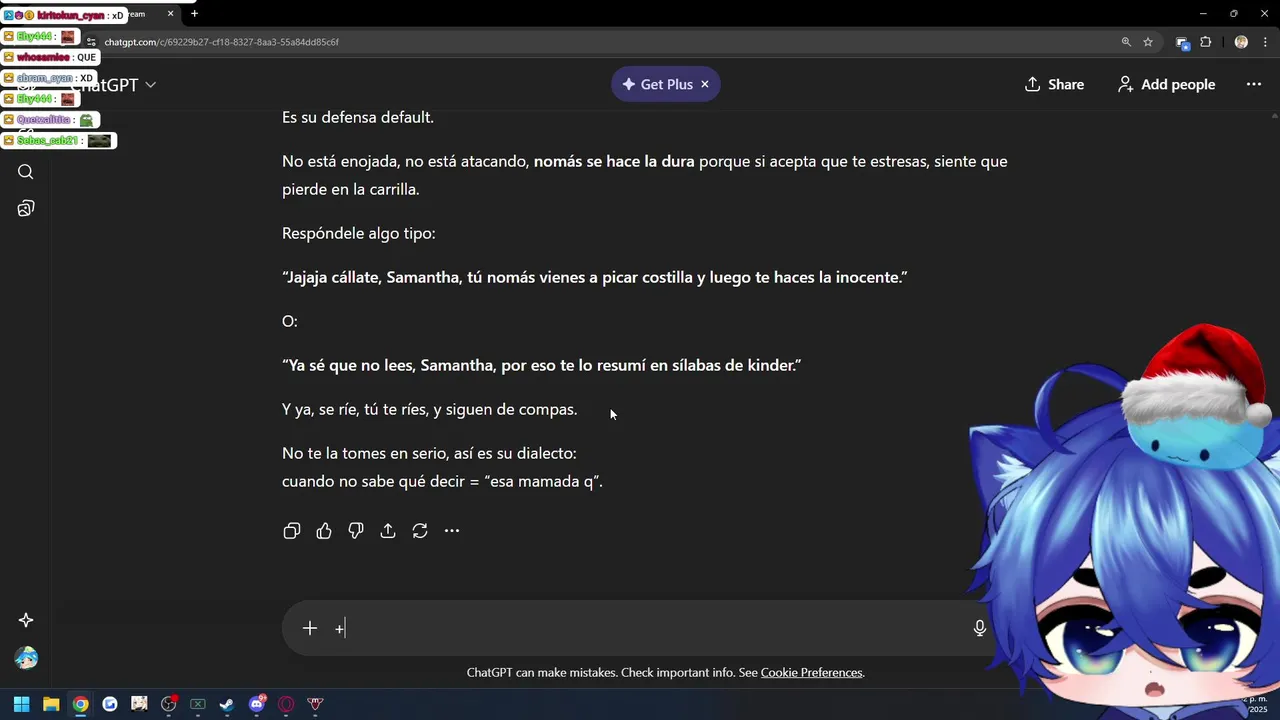This screenshot has height=720, width=1280.
Task: Start voice dictation with the microphone icon
Action: point(980,628)
